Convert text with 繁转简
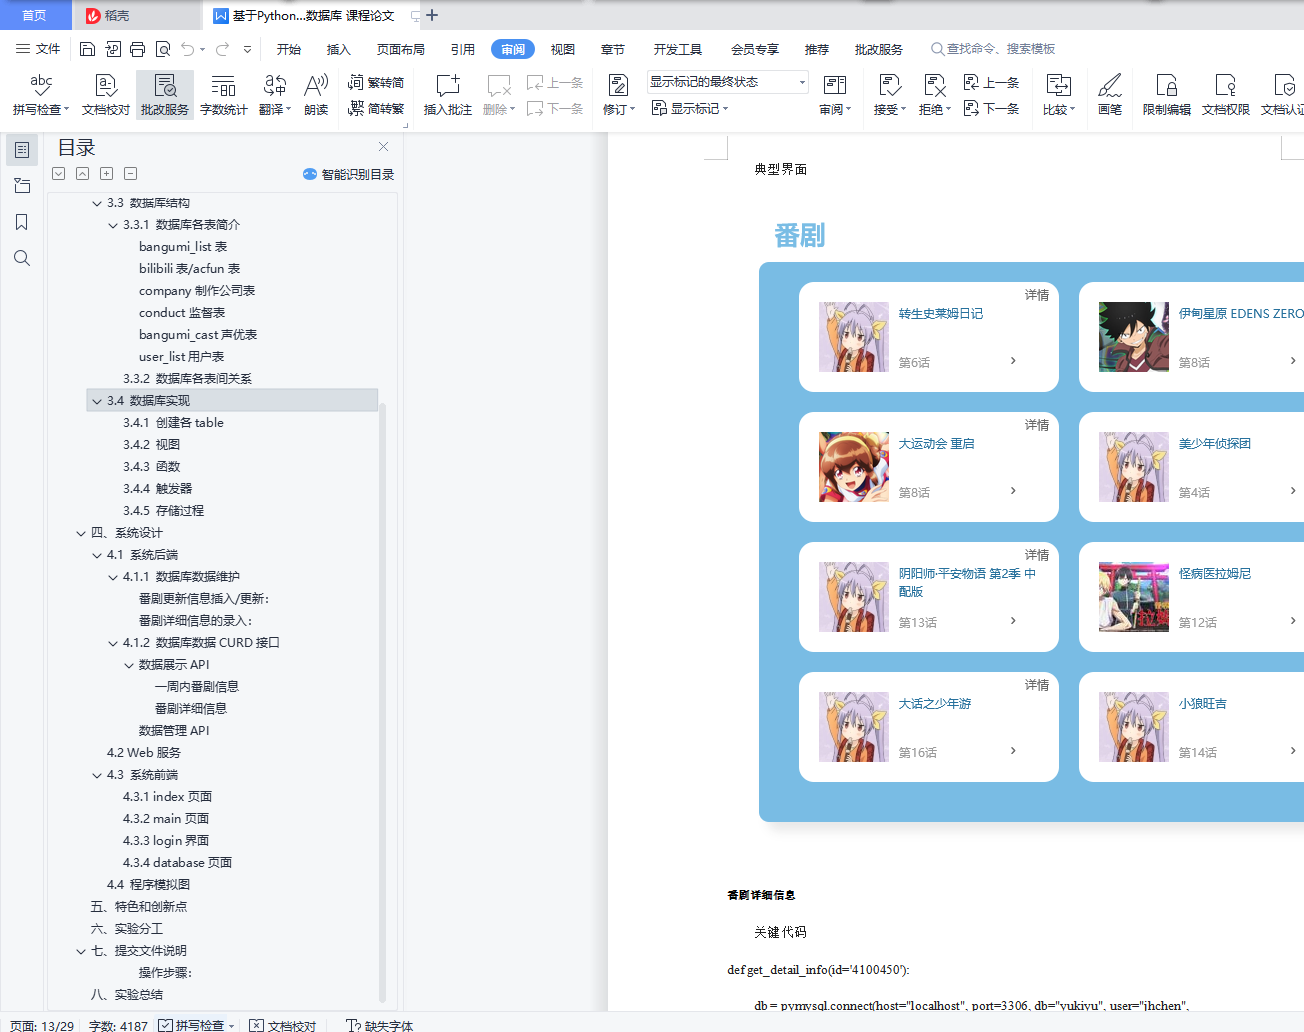The width and height of the screenshot is (1304, 1032). click(376, 82)
